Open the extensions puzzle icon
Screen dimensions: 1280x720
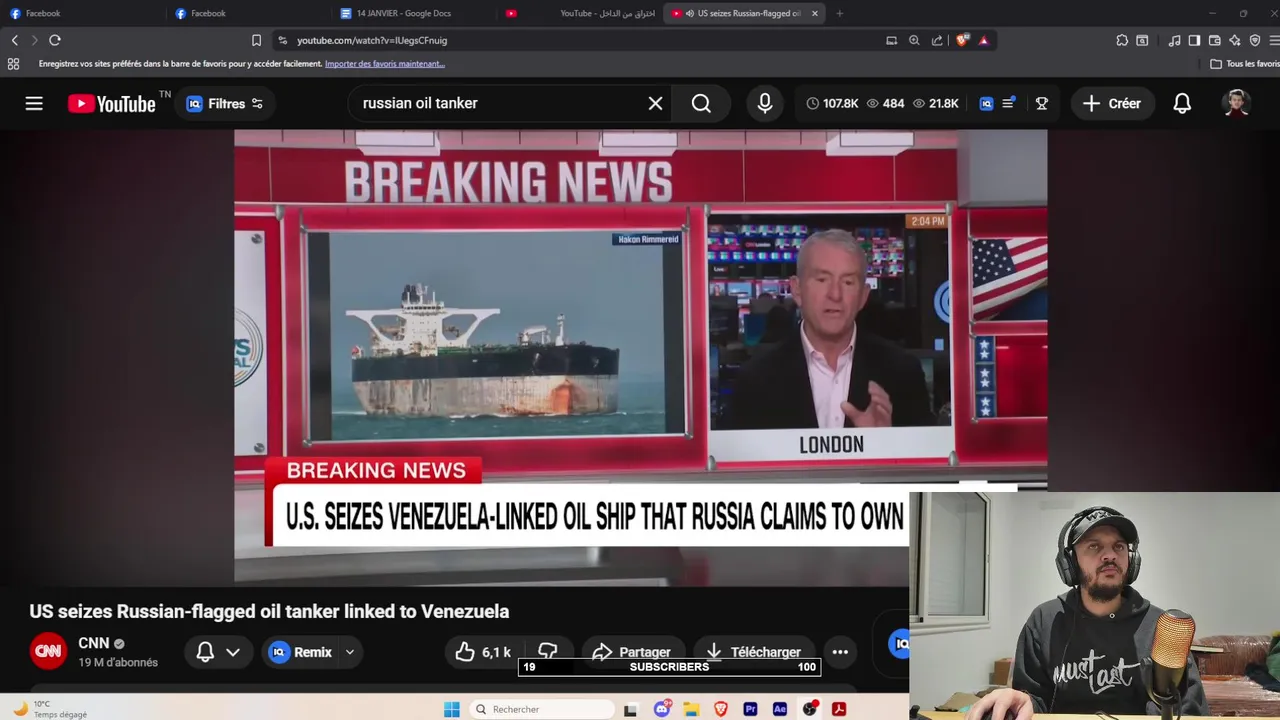click(1122, 40)
